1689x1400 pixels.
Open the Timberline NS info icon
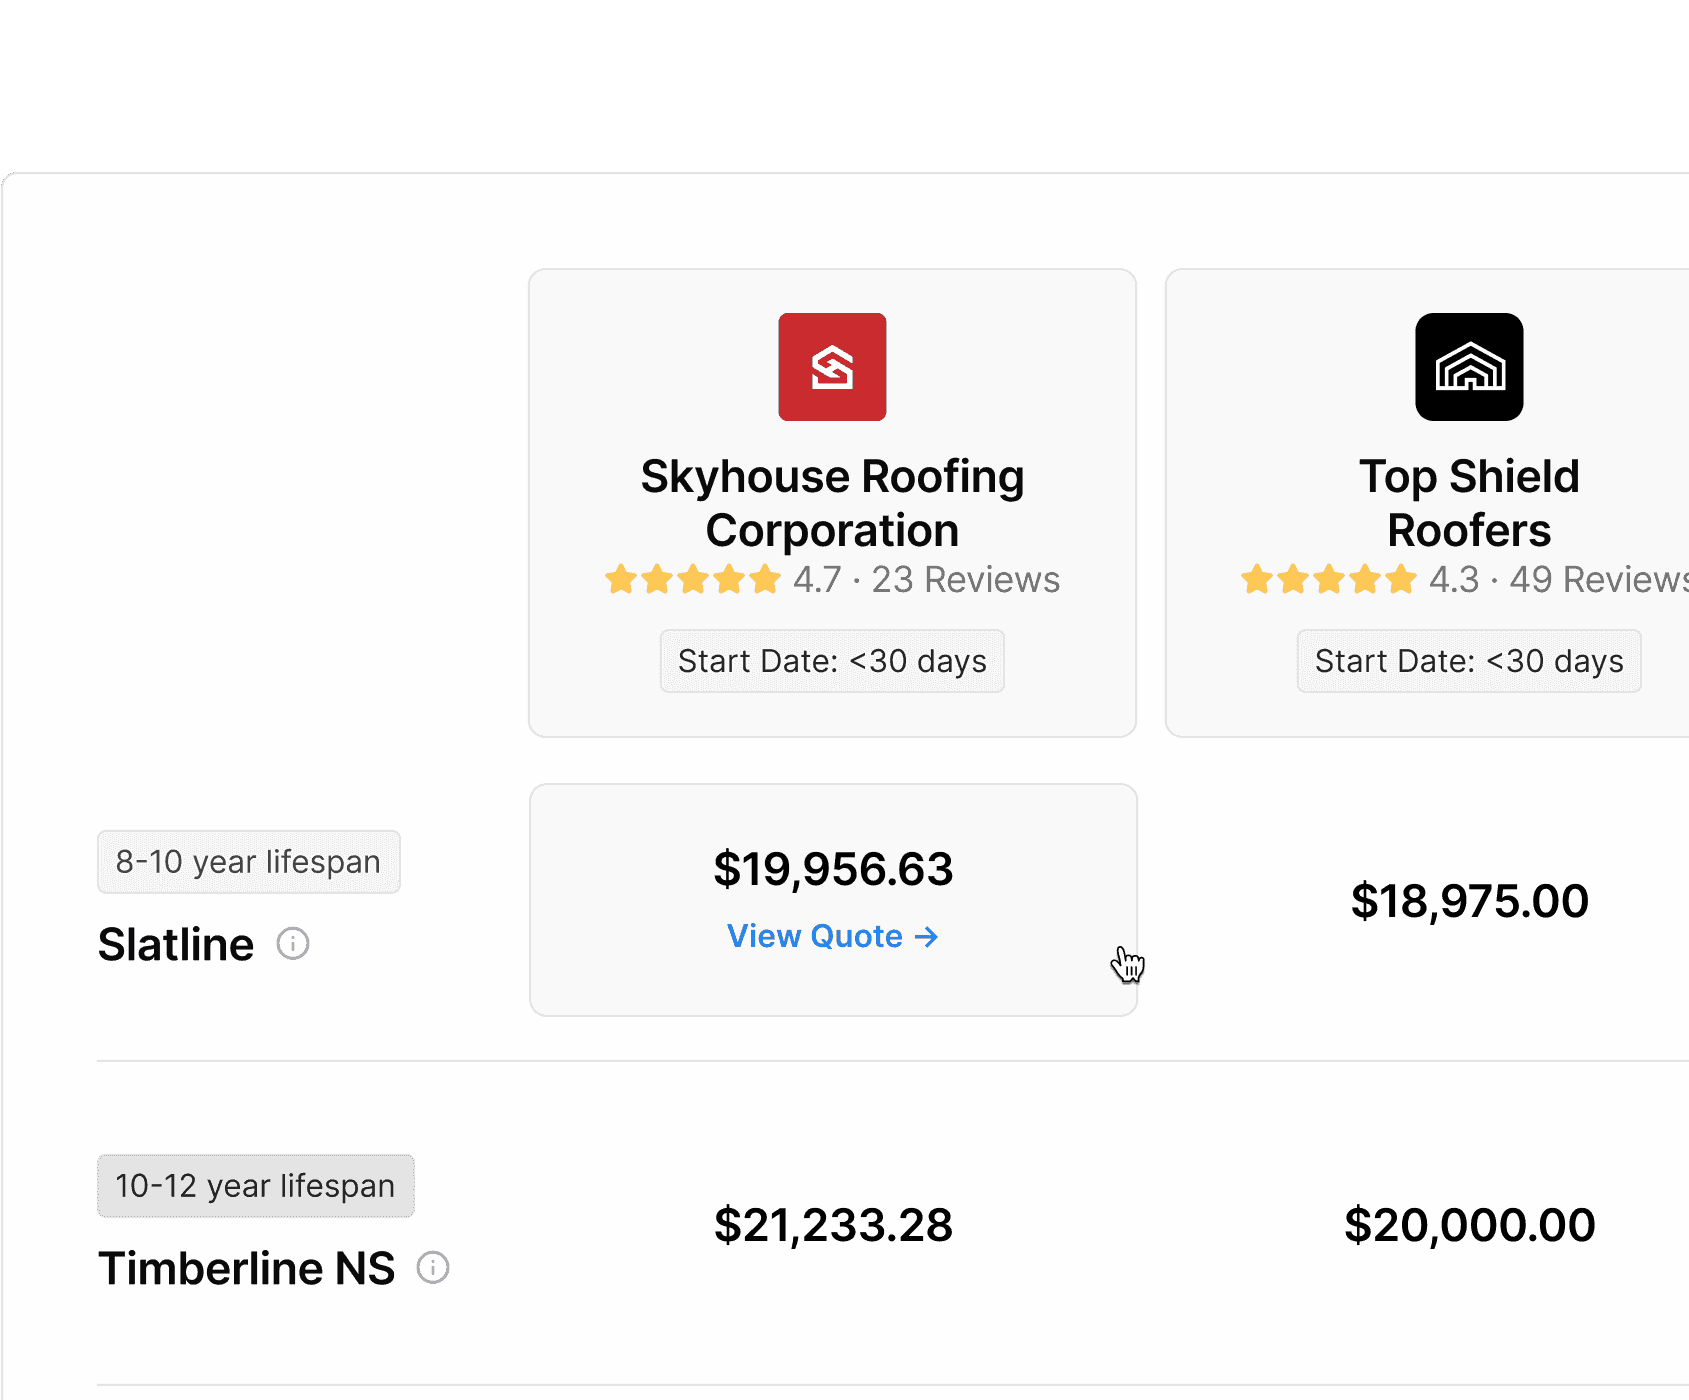[433, 1267]
